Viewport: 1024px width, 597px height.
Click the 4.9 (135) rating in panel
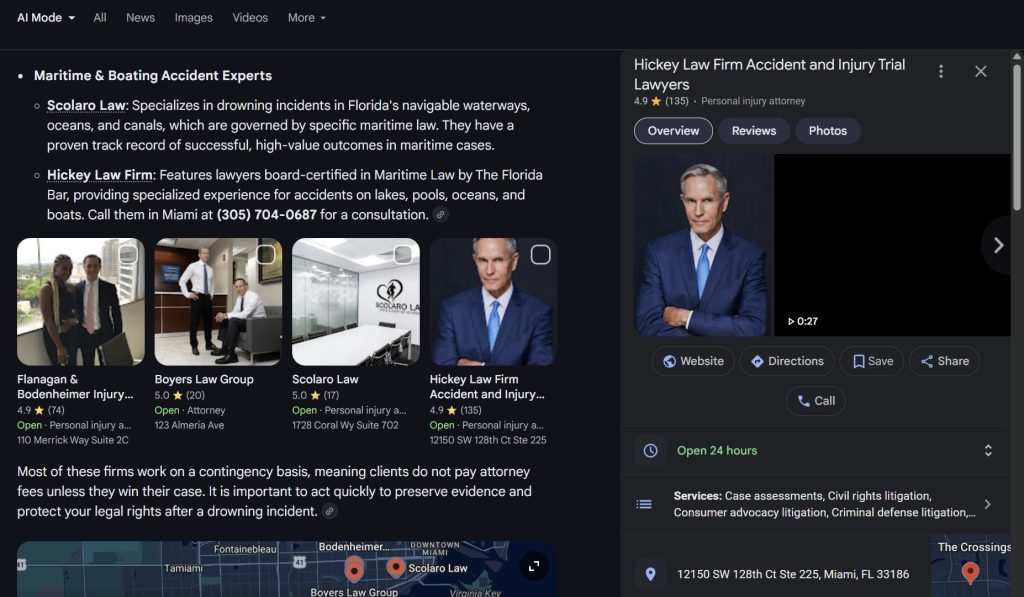661,101
